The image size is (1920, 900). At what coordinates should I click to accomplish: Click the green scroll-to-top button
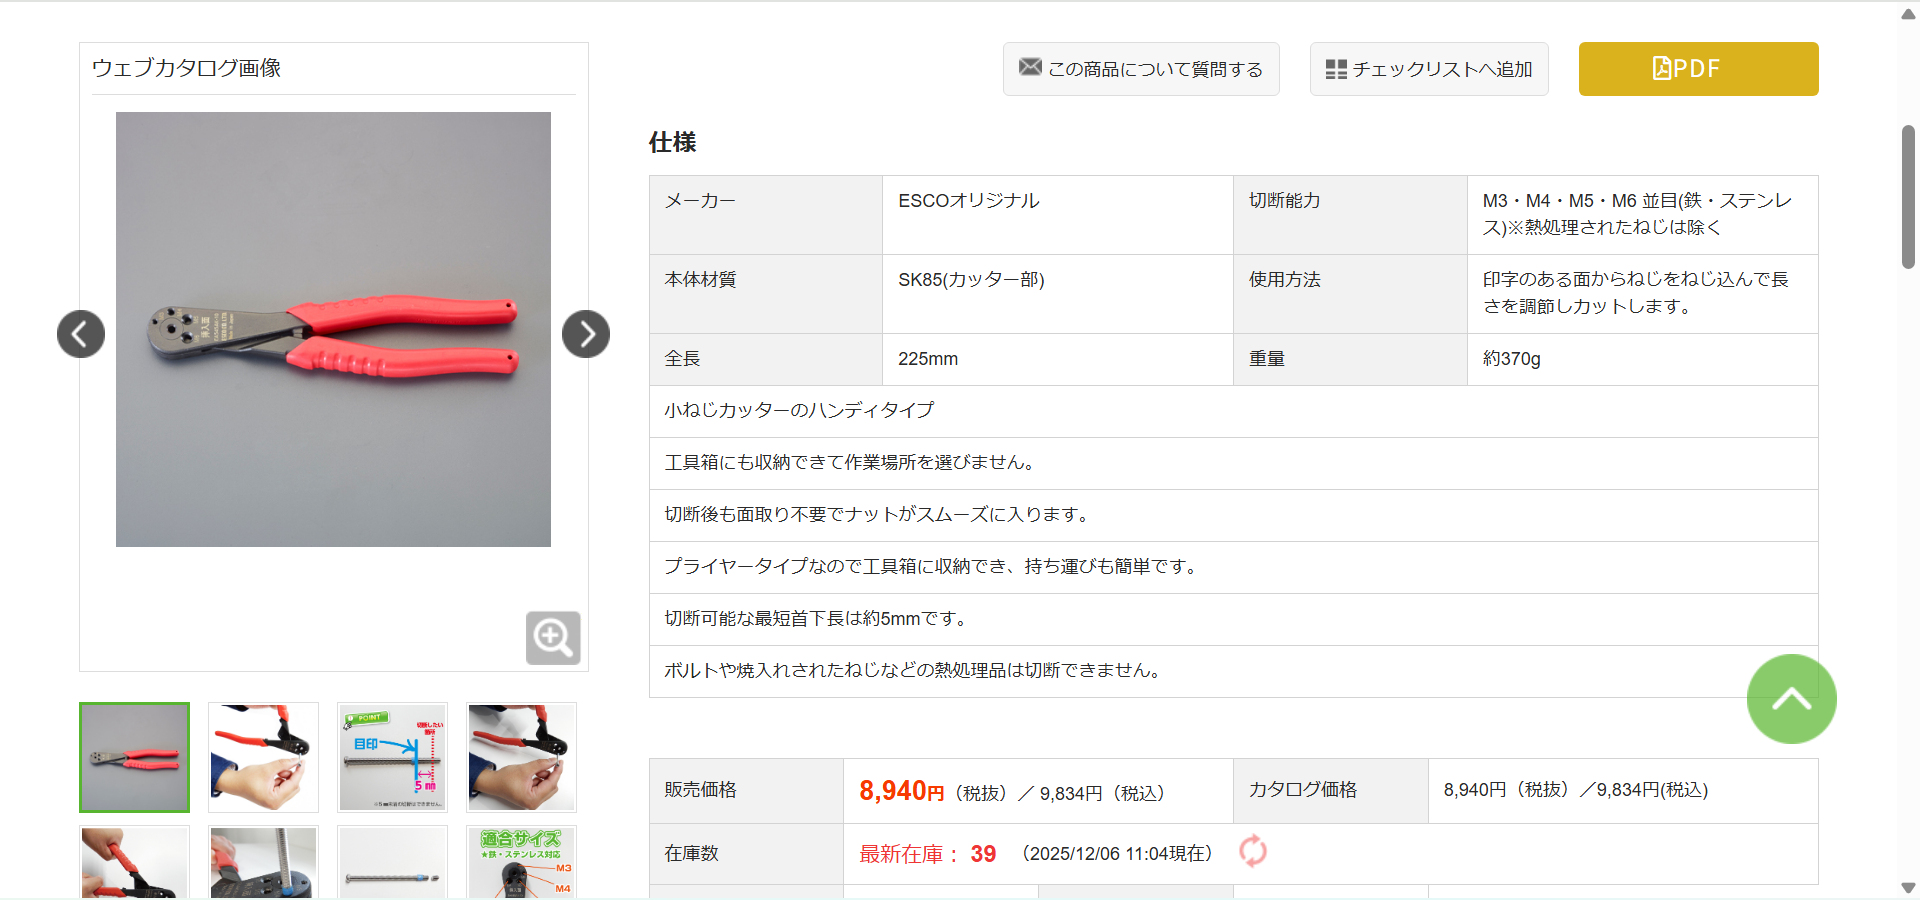(1791, 699)
